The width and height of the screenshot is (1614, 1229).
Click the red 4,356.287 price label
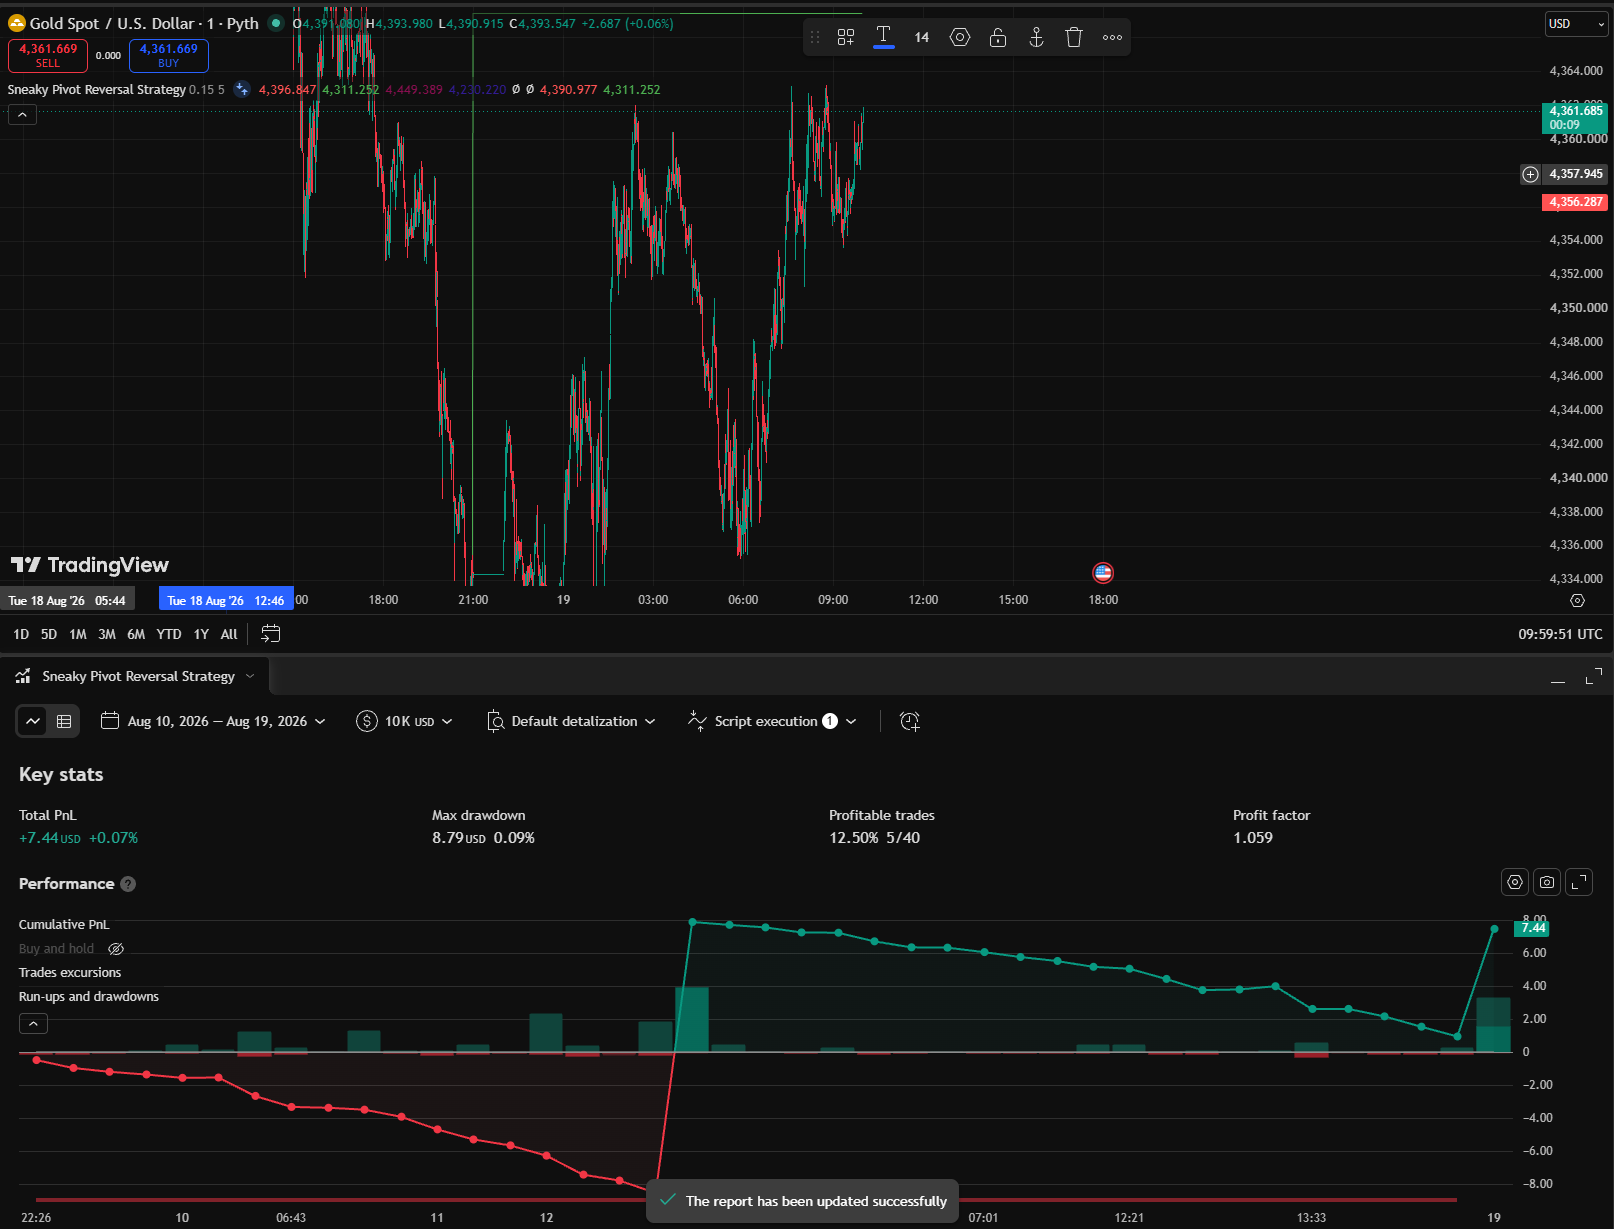[x=1575, y=202]
